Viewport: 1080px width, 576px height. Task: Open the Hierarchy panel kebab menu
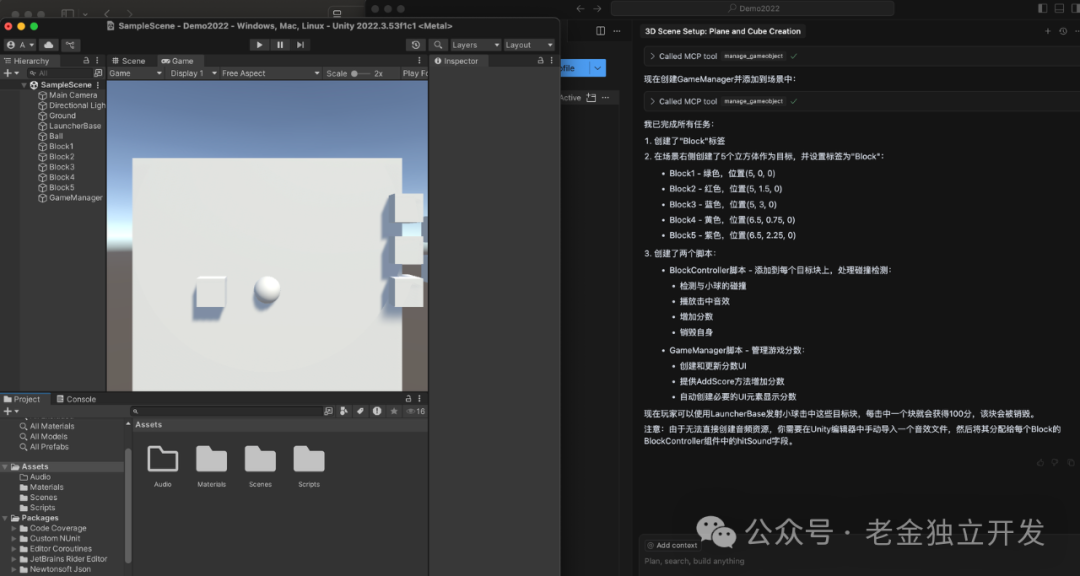(x=97, y=61)
